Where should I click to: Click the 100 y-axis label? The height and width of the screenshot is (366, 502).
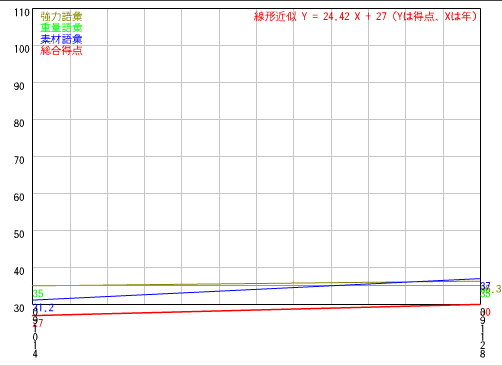click(22, 49)
